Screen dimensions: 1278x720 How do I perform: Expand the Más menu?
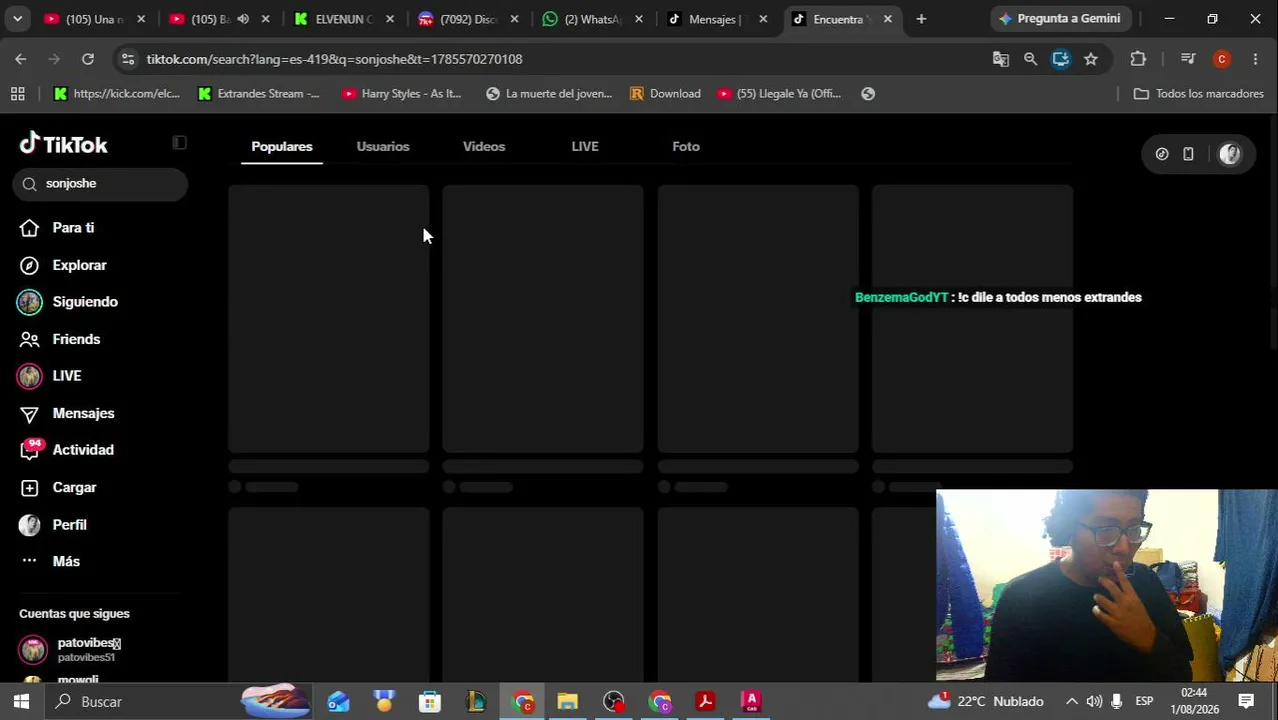[x=66, y=561]
